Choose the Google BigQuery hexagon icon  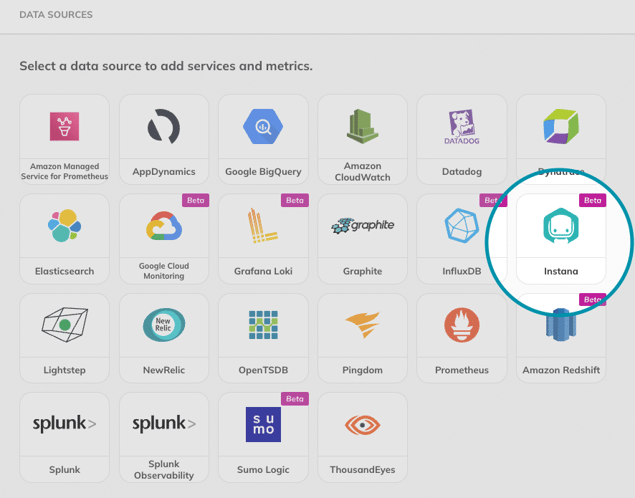point(263,127)
